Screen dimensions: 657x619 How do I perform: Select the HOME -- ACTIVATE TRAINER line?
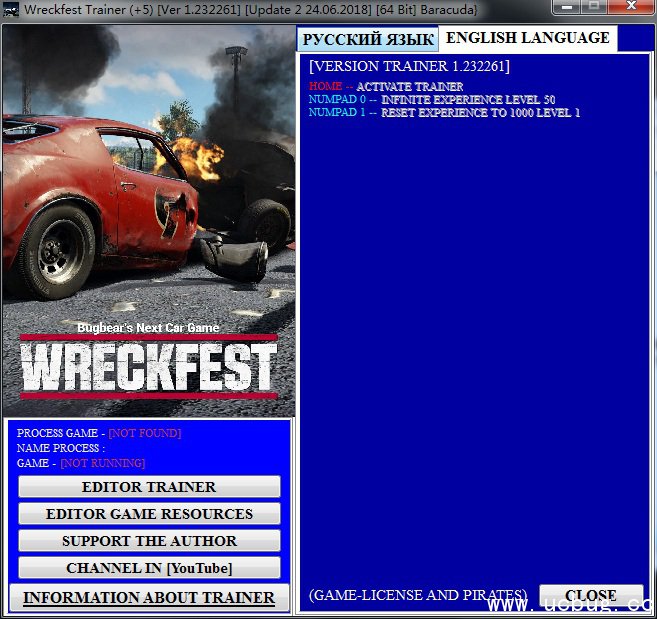(x=386, y=87)
